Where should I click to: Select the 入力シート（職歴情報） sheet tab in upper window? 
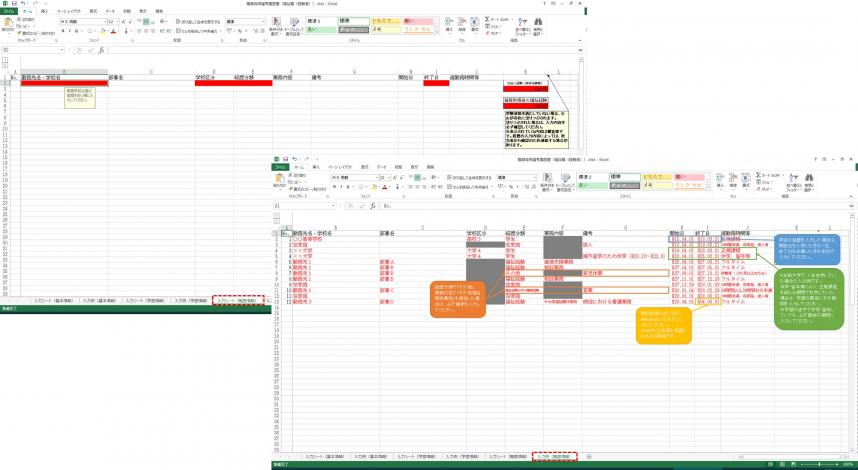240,299
